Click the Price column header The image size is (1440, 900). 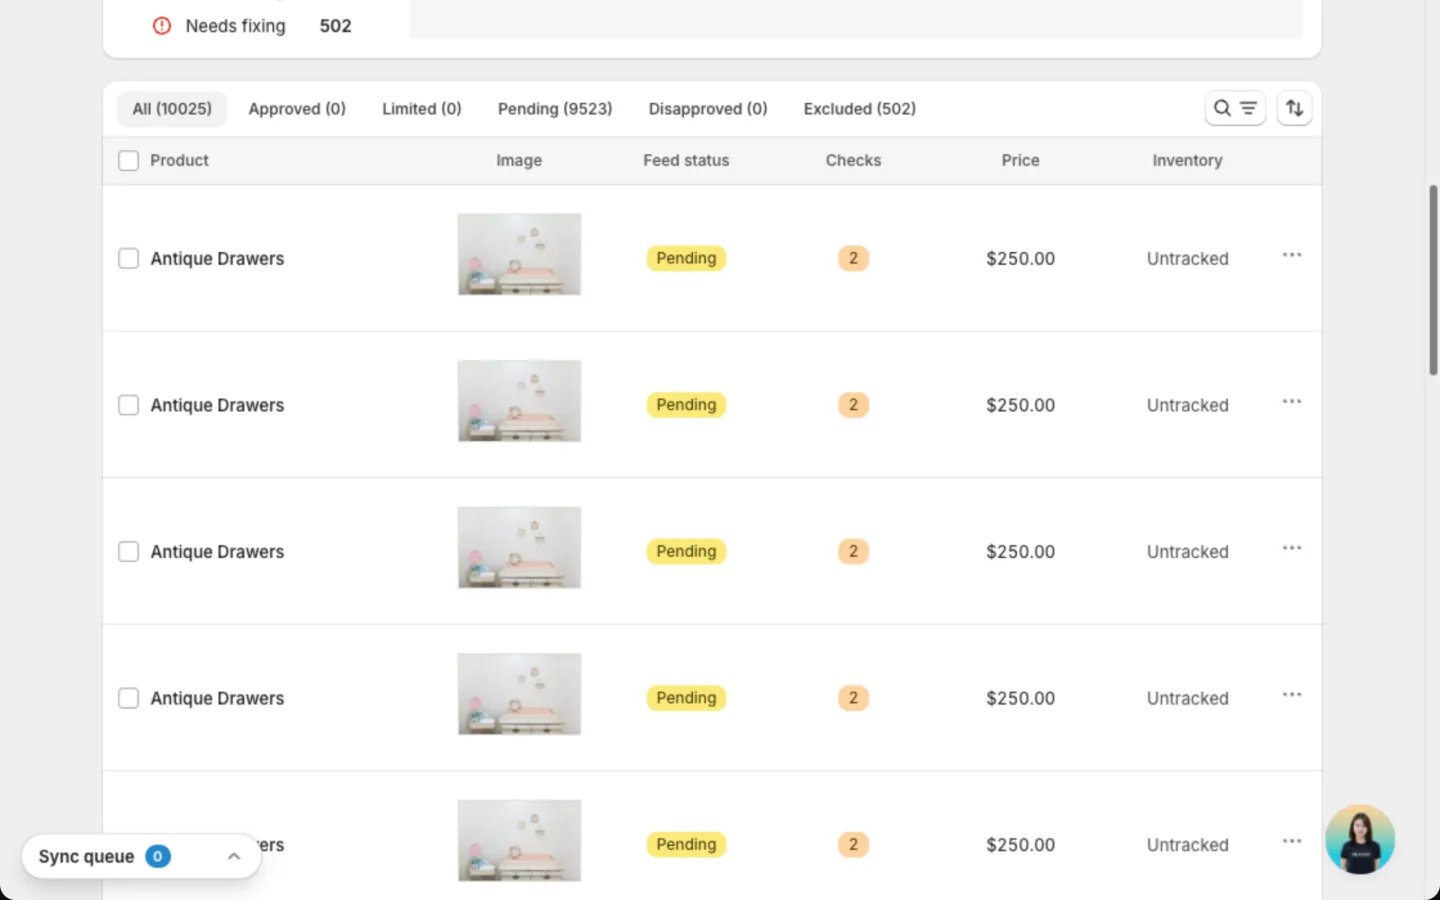(x=1020, y=160)
